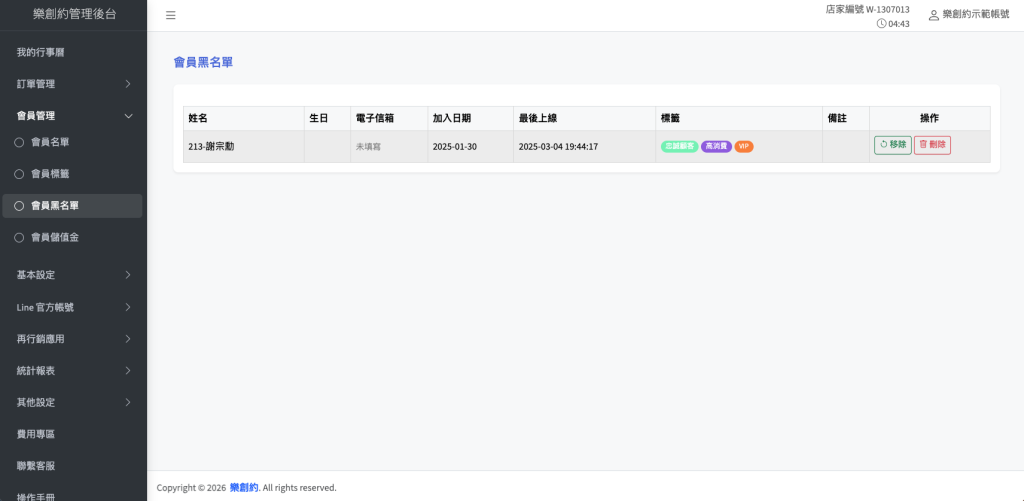1024x501 pixels.
Task: Click the clock icon beside 04:43
Action: [x=881, y=24]
